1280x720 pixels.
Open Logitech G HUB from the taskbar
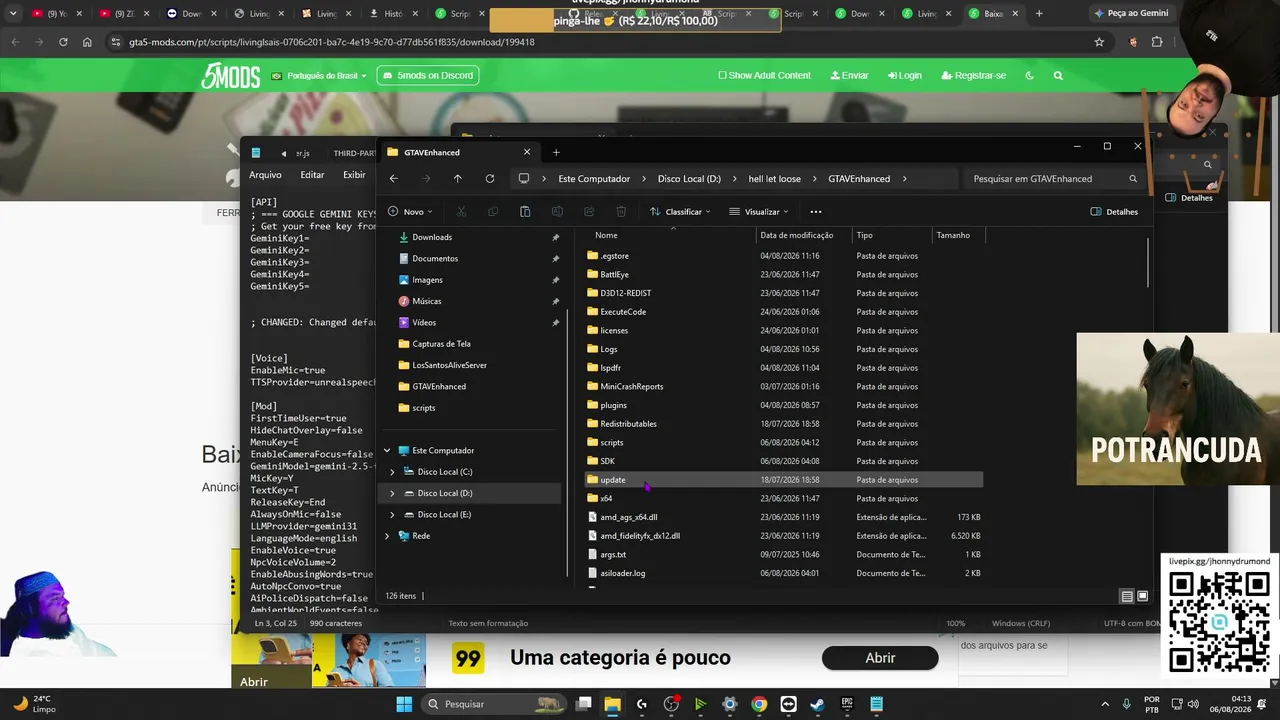[x=642, y=704]
